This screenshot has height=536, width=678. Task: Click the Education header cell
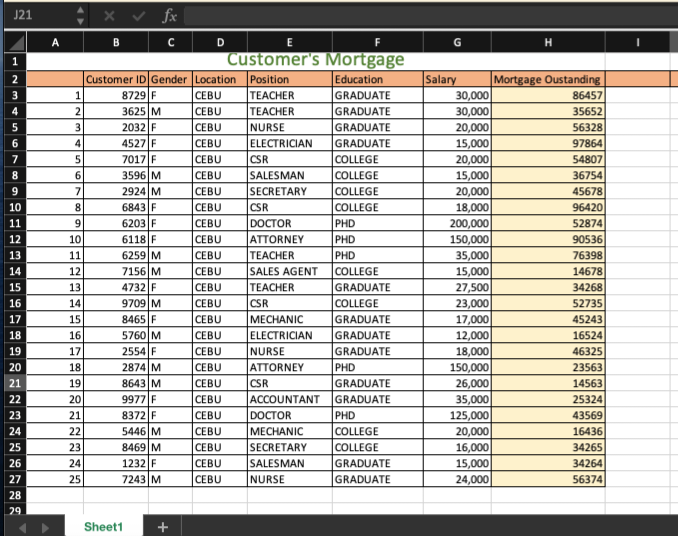pos(378,79)
